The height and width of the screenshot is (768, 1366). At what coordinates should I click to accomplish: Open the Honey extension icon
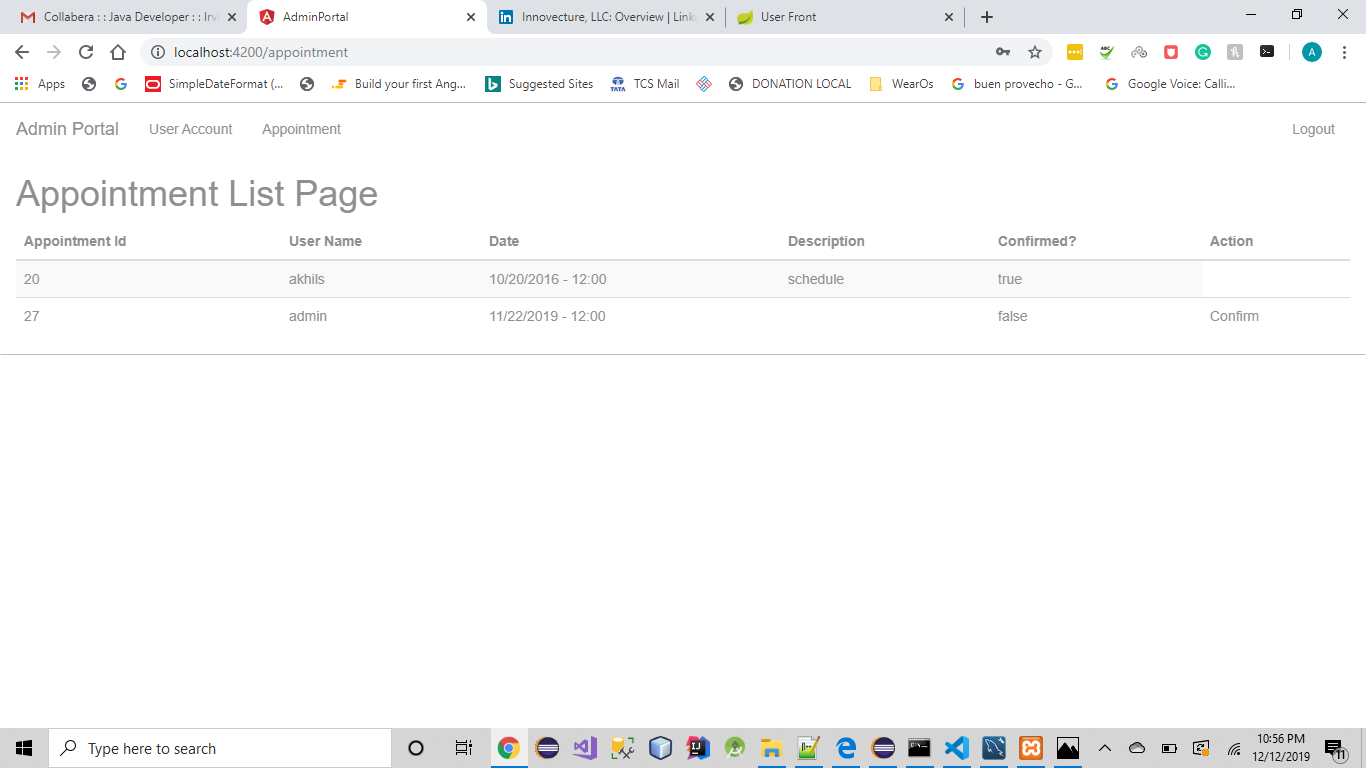pos(1235,52)
